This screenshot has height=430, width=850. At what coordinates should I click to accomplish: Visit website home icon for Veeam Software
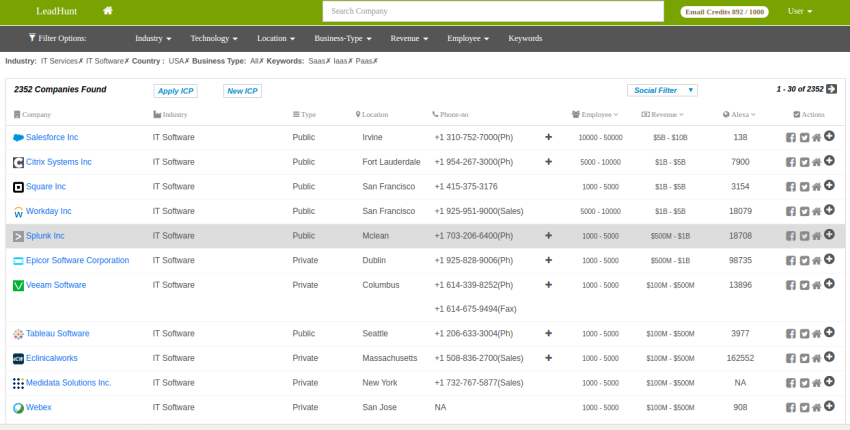point(816,285)
